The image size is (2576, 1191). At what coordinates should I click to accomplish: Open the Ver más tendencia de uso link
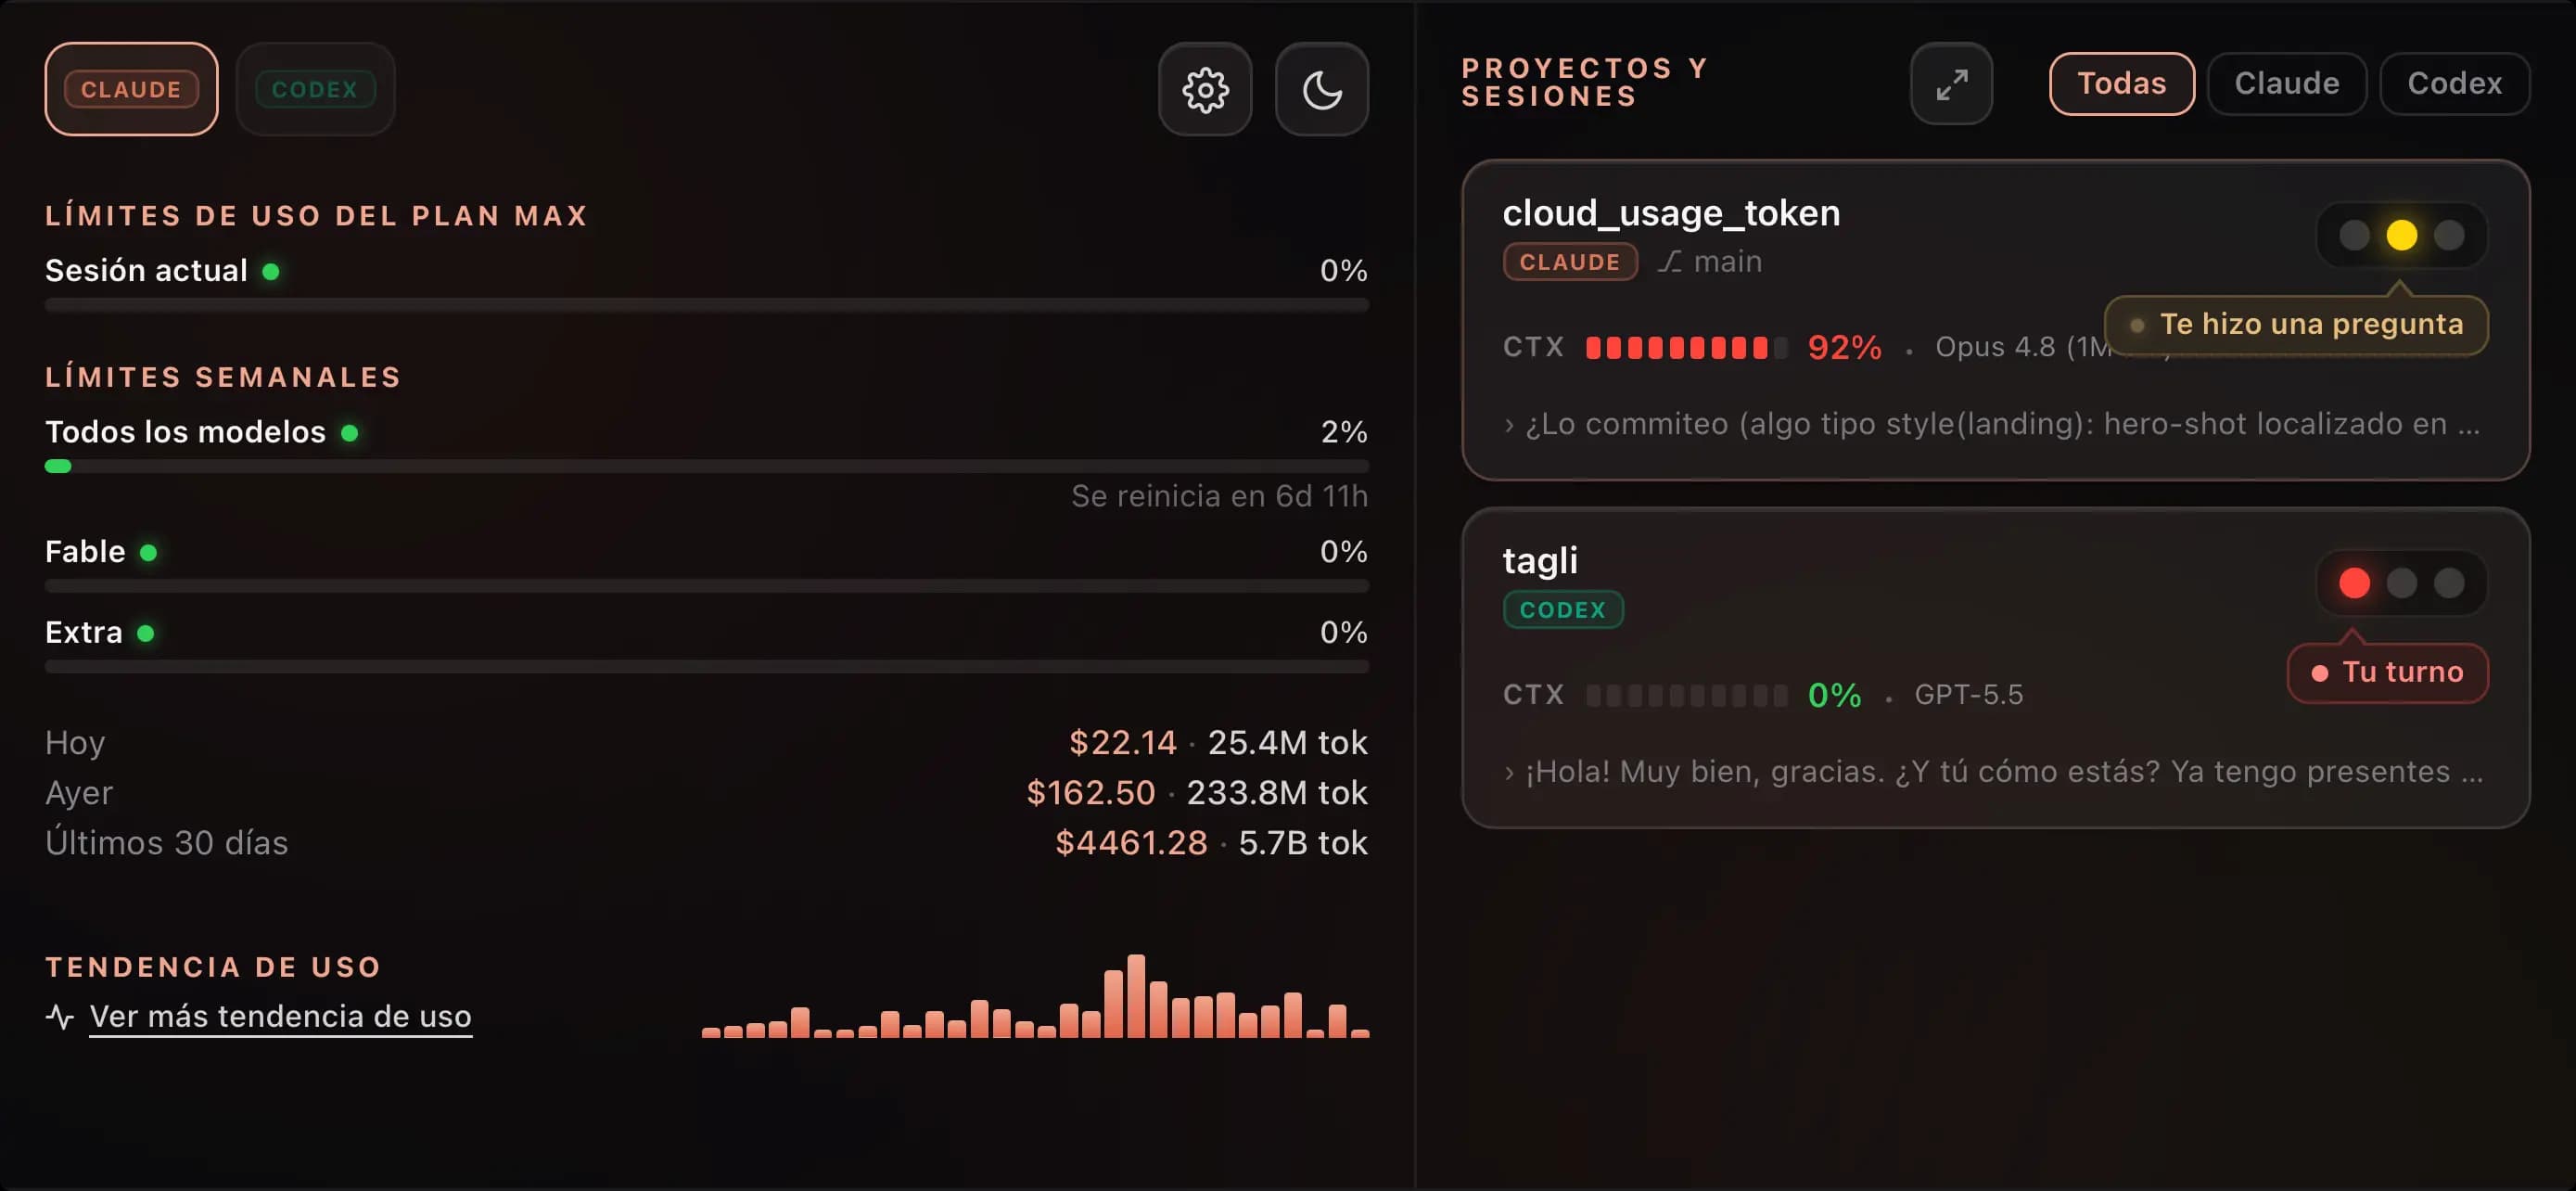(280, 1016)
